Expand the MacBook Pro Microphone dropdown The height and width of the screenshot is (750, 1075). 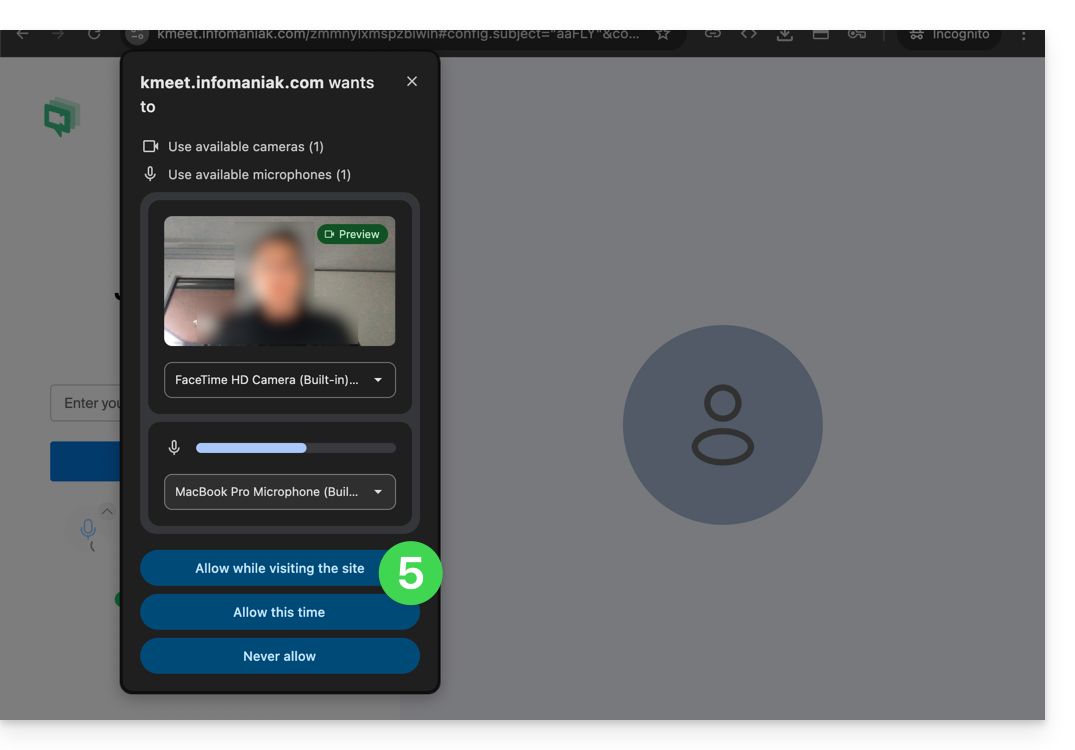(x=280, y=492)
